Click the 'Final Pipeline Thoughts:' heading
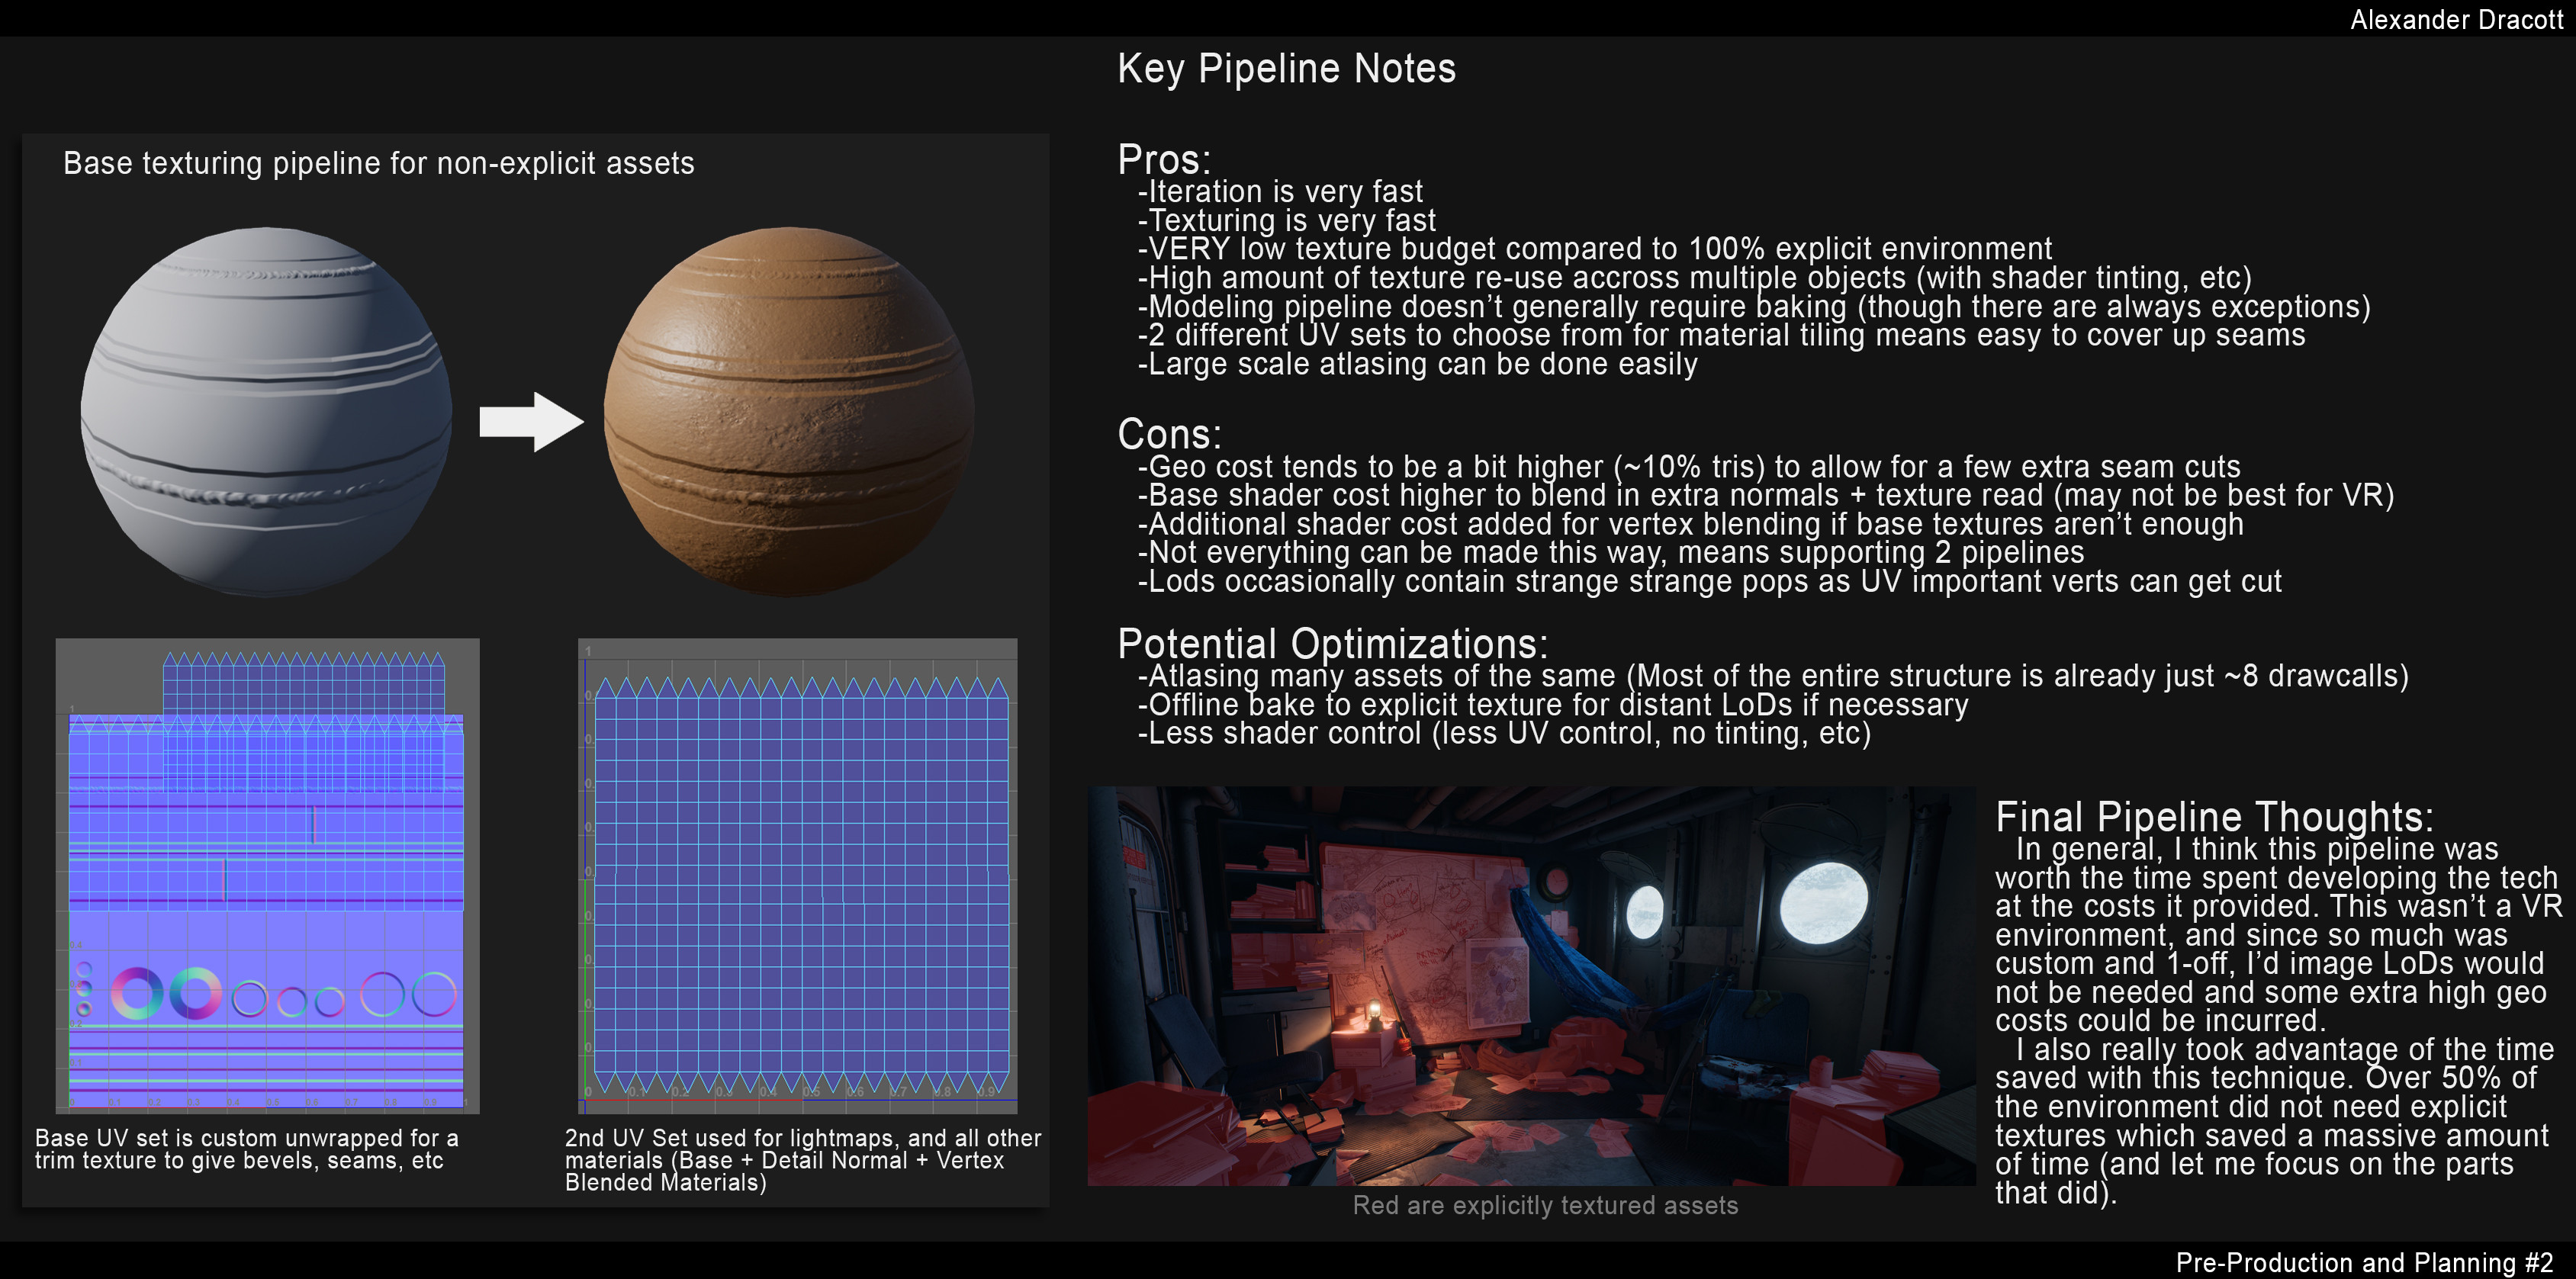 [x=2214, y=817]
